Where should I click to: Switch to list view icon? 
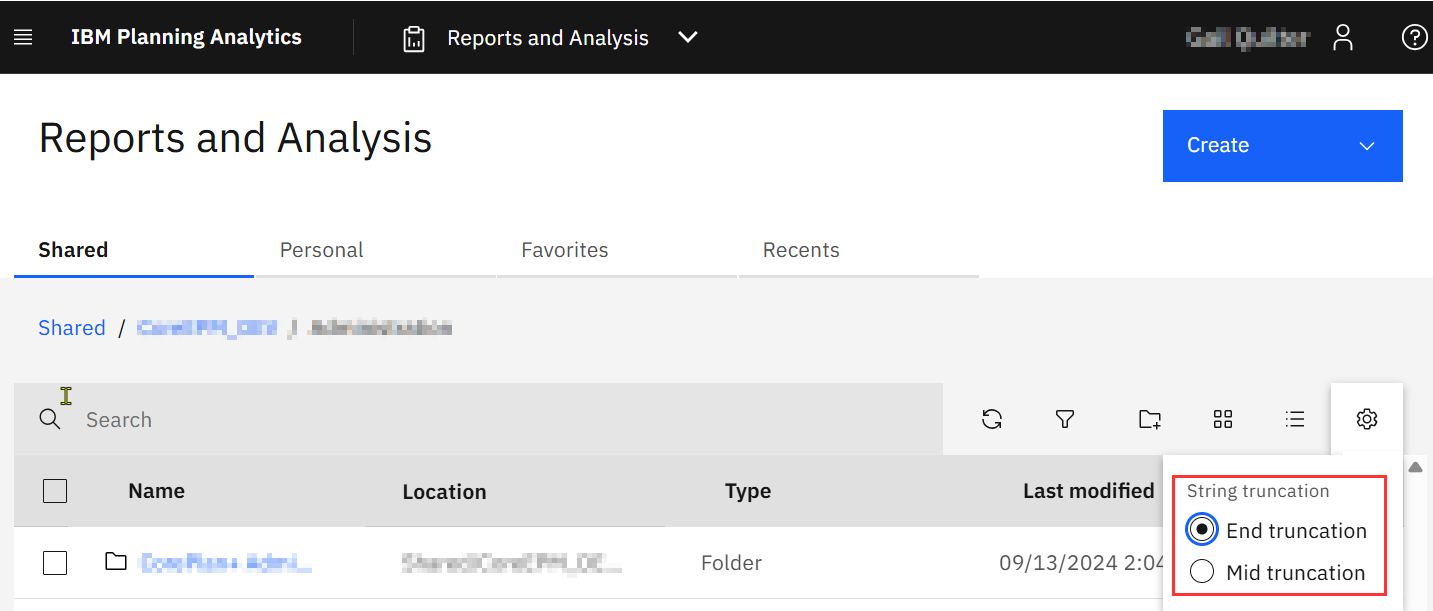(x=1295, y=419)
